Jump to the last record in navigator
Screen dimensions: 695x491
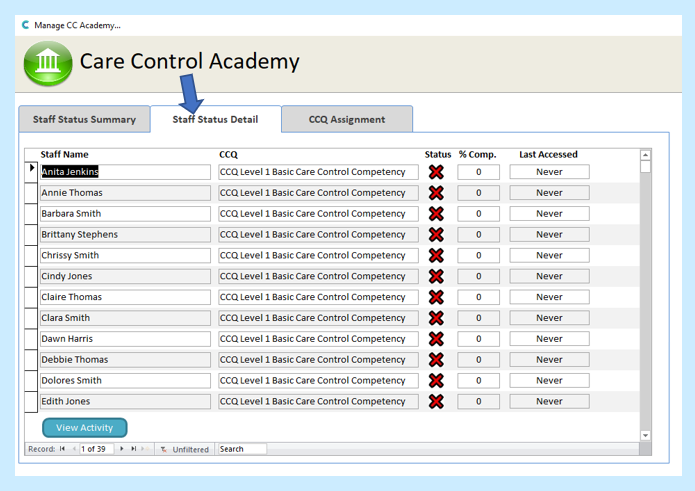133,449
